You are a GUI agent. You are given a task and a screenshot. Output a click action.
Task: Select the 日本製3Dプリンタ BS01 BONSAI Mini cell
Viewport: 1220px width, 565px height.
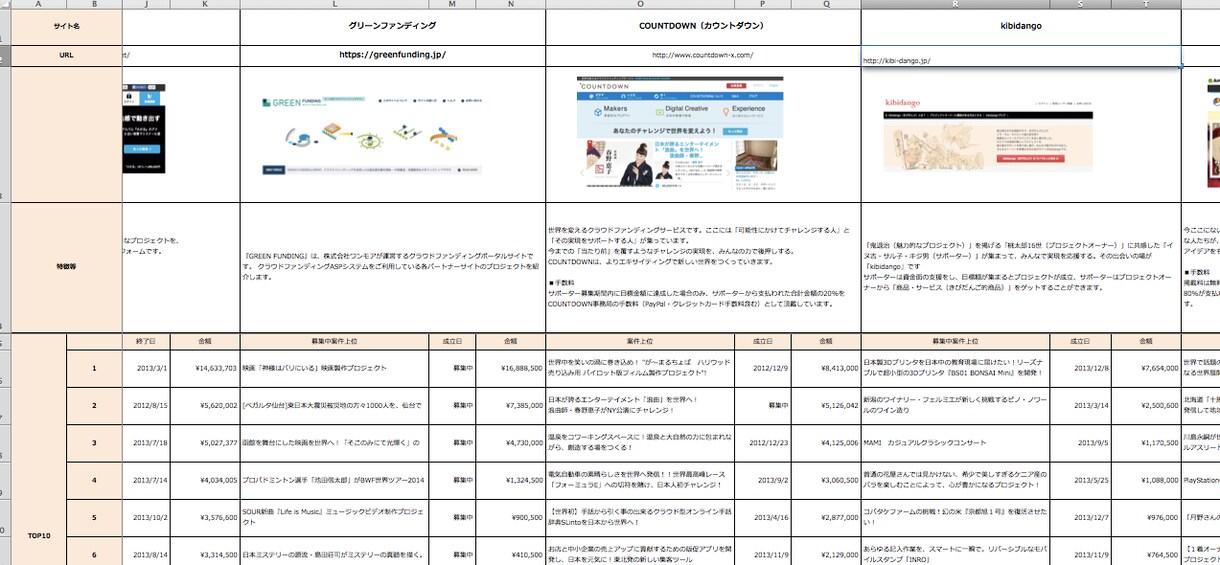pos(955,368)
